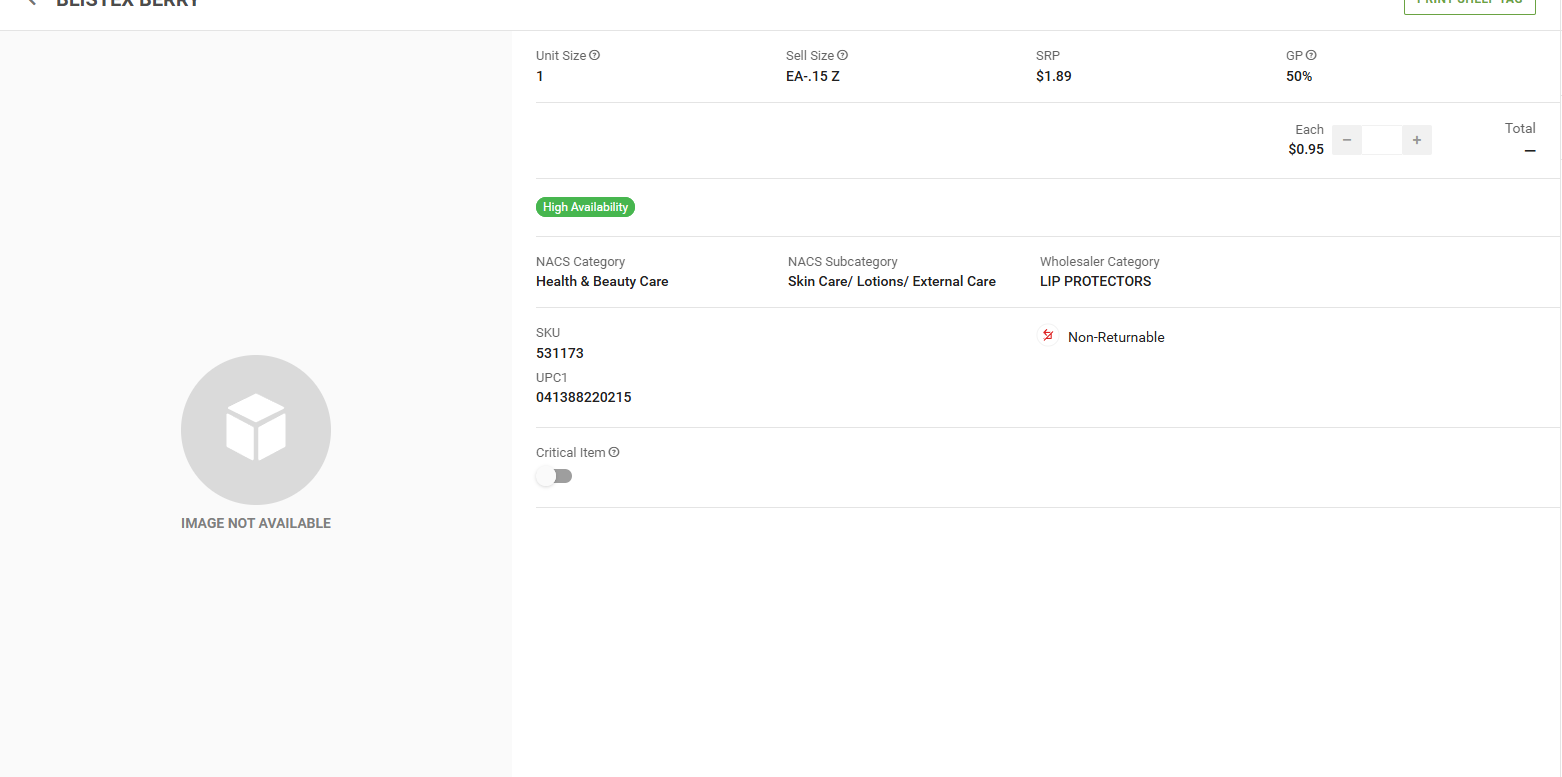Viewport: 1562px width, 777px height.
Task: Click Skin Care/ Lotions/ External Care subcategory
Action: click(891, 281)
